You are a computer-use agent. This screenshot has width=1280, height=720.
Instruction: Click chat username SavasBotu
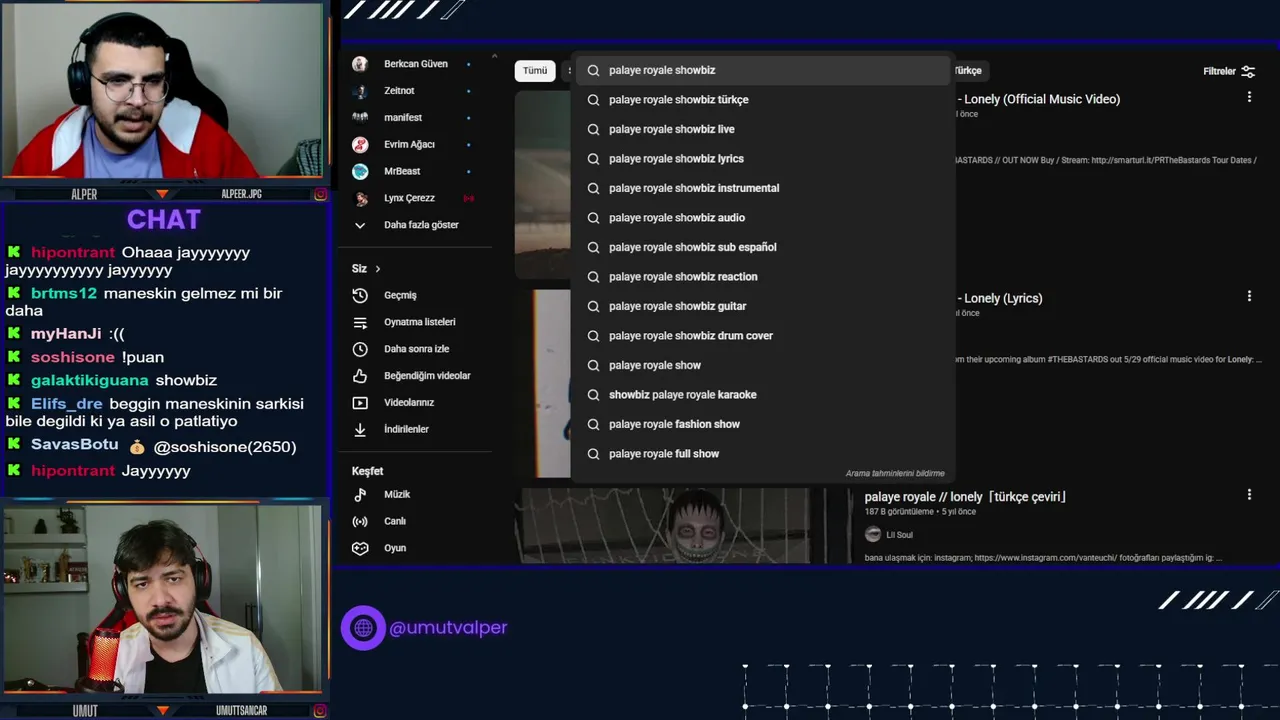click(x=74, y=445)
